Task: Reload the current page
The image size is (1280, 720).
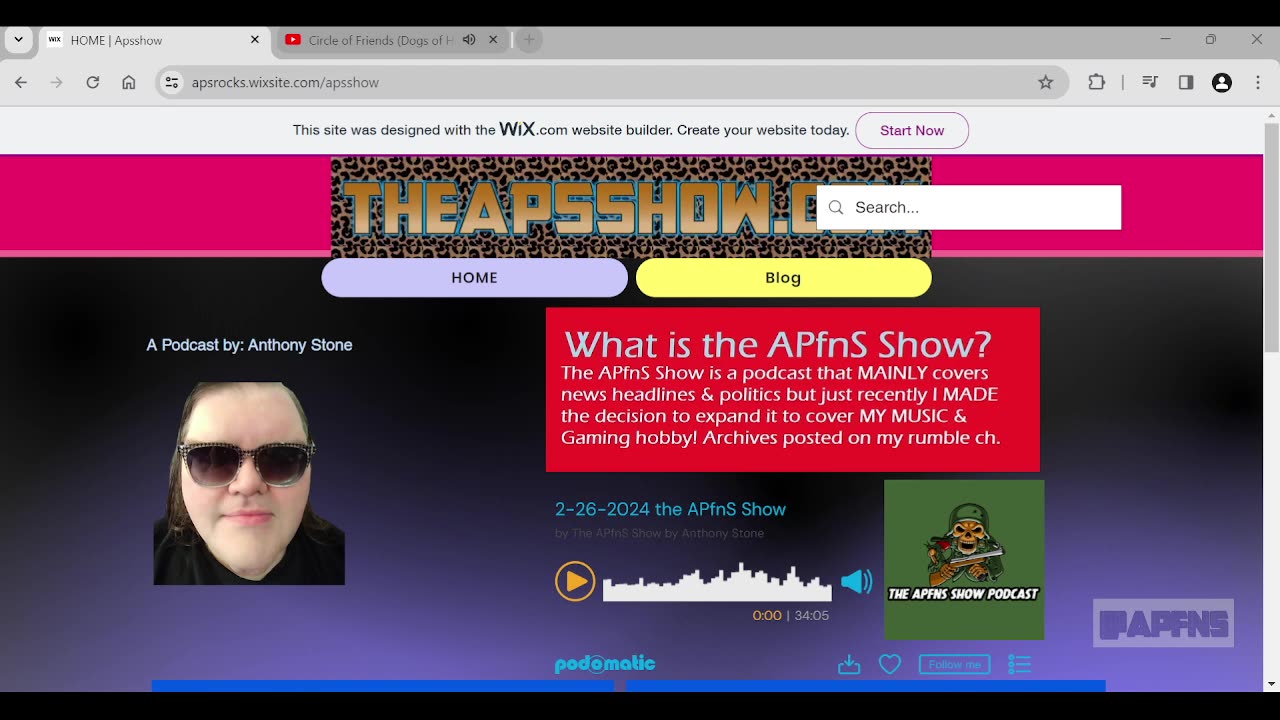Action: coord(92,82)
